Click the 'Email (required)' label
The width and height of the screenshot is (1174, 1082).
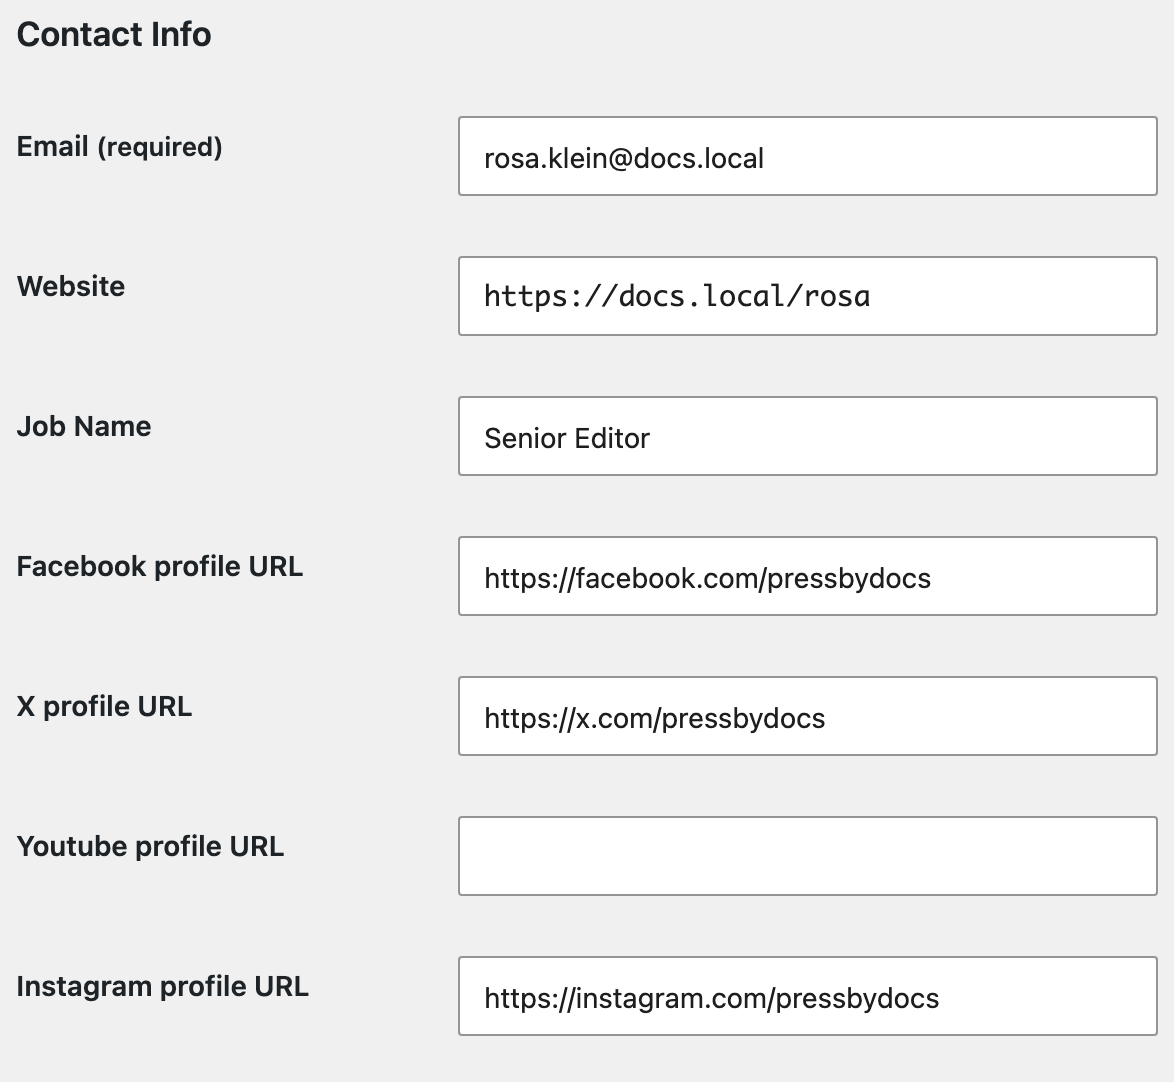click(x=120, y=147)
